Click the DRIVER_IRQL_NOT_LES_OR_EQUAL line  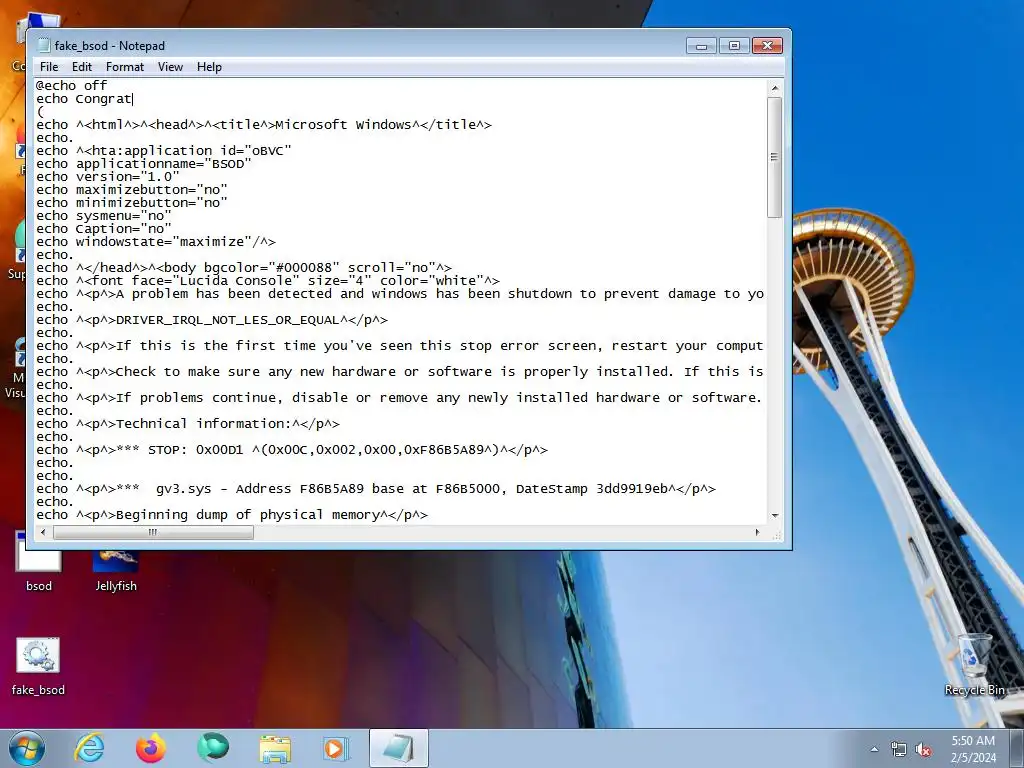[212, 320]
